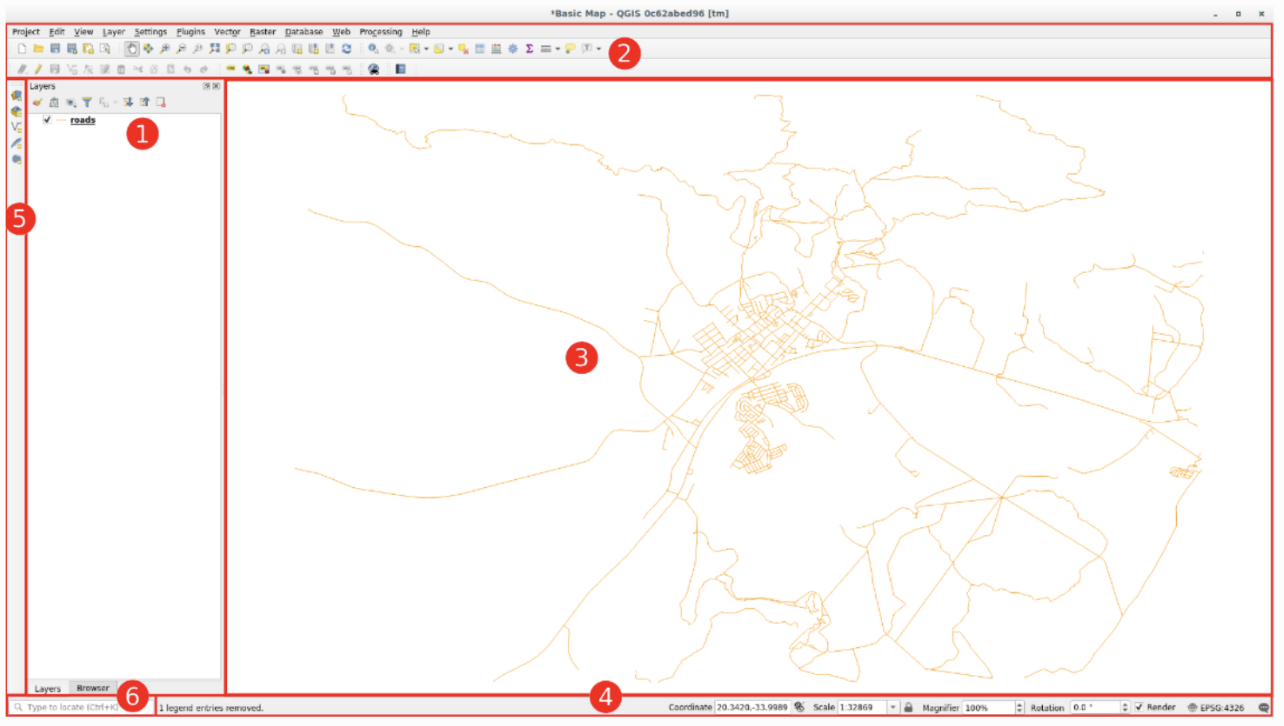Open the Scale dropdown arrow
Image resolution: width=1284 pixels, height=726 pixels.
tap(893, 707)
